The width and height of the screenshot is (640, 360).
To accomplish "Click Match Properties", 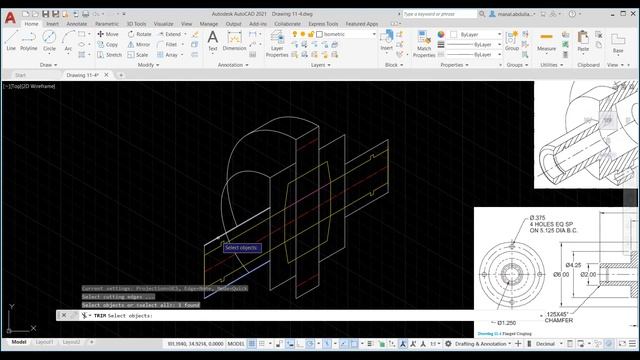I will pyautogui.click(x=424, y=44).
